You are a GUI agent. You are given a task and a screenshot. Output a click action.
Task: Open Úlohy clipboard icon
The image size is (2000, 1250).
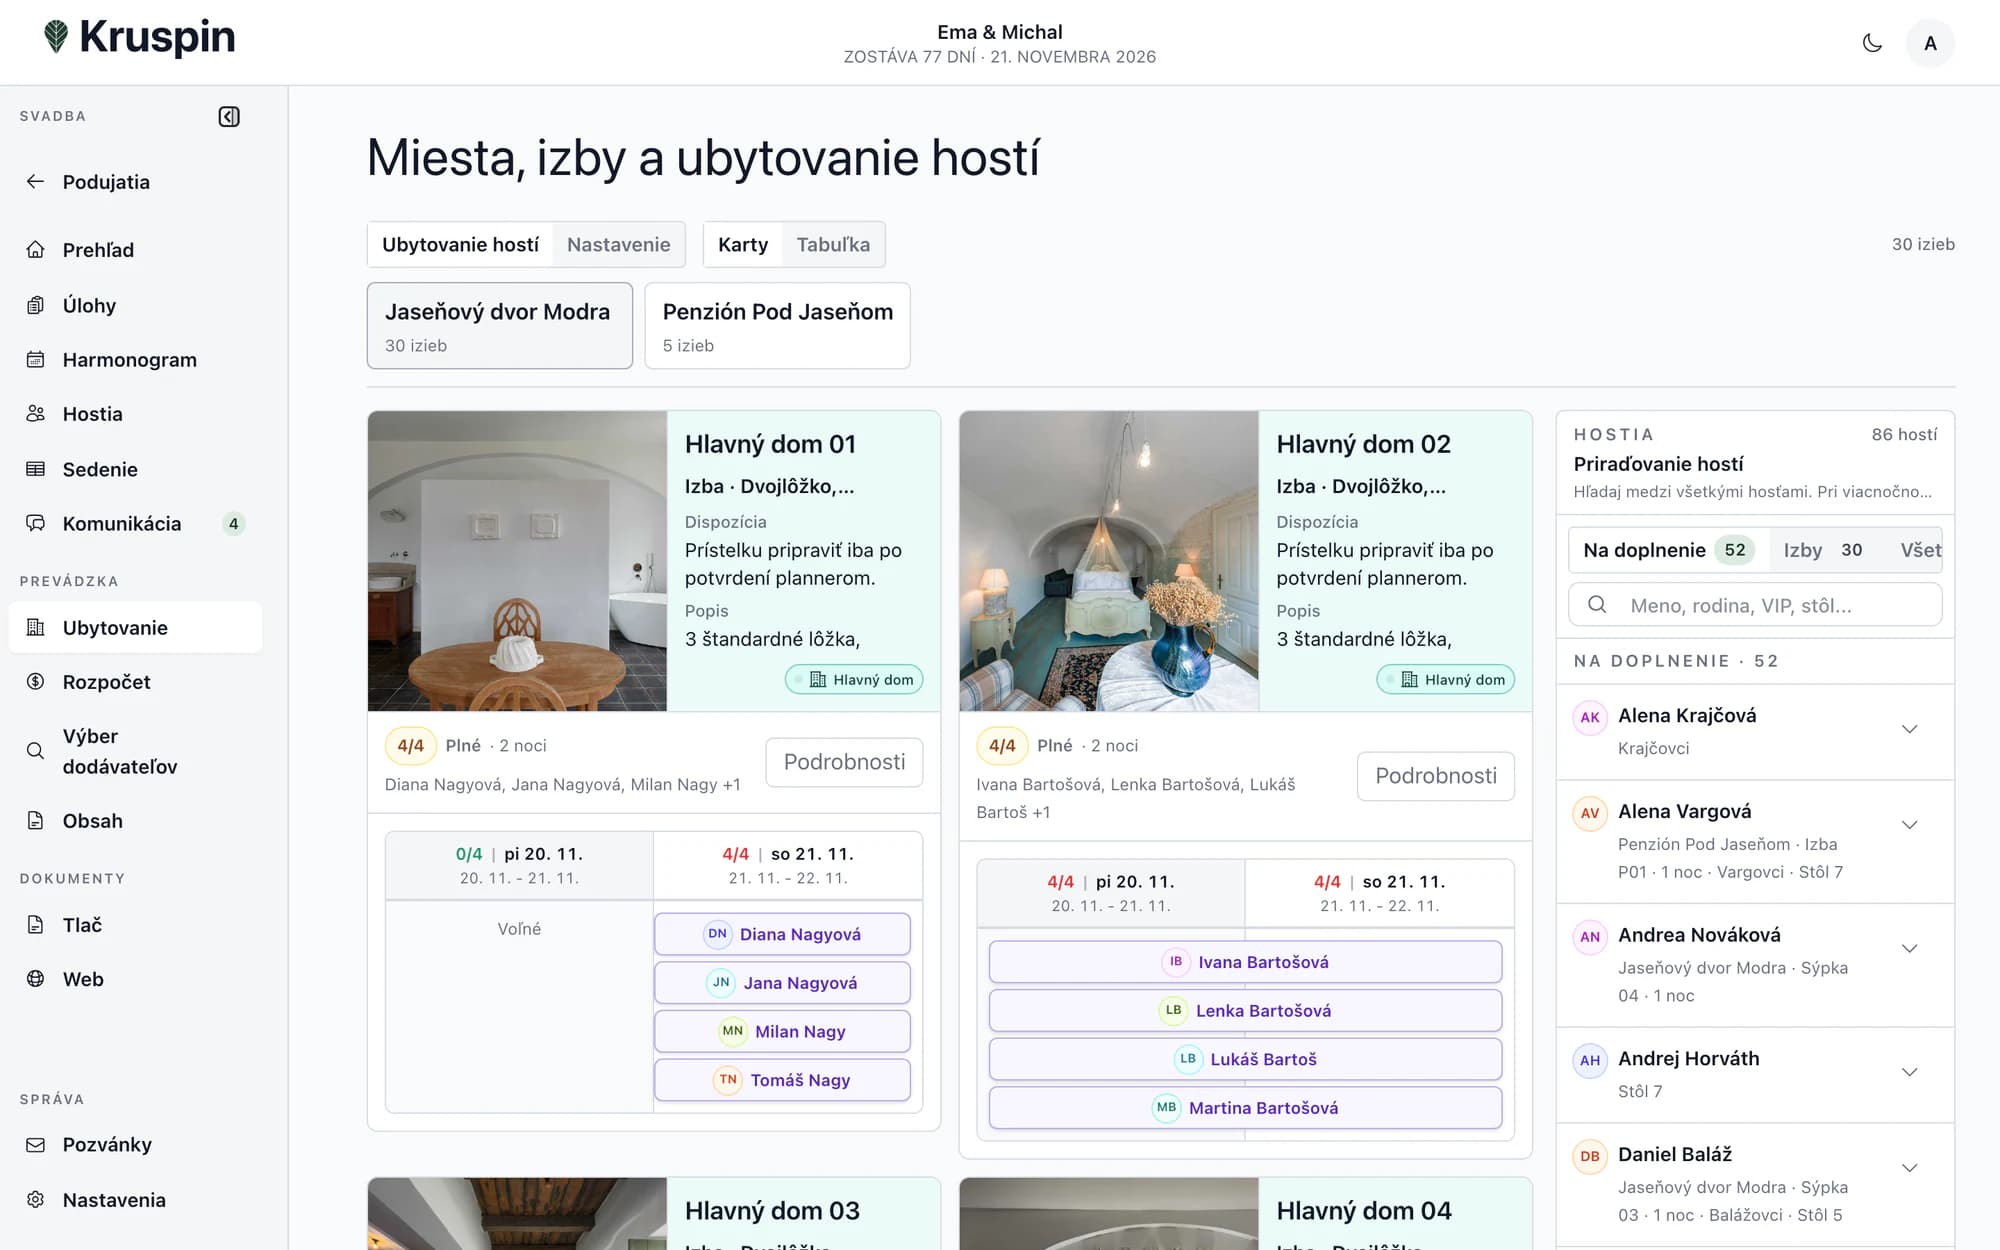tap(36, 305)
